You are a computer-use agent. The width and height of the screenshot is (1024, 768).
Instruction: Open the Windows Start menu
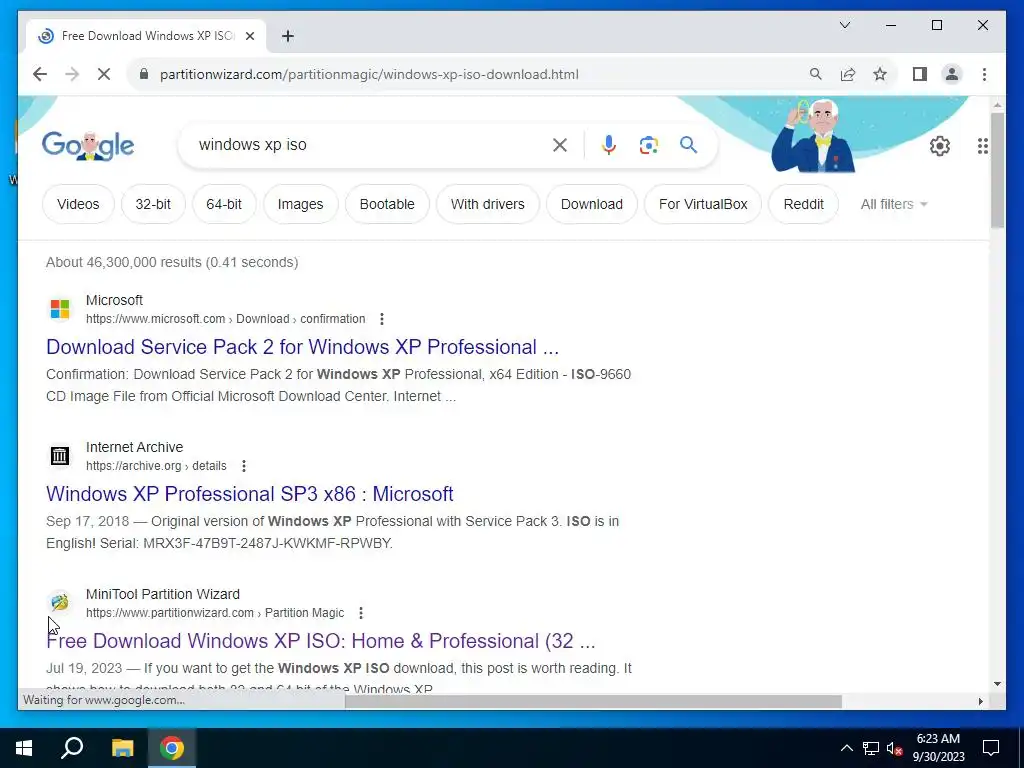[24, 748]
